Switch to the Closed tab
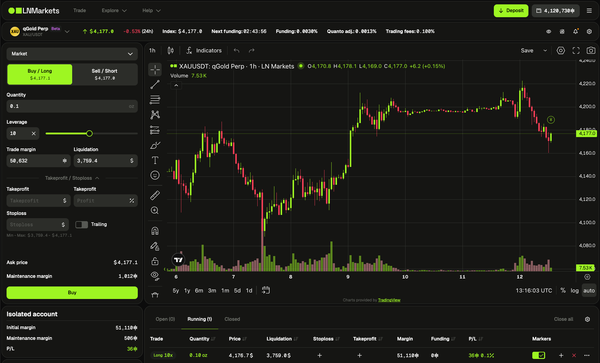Viewport: 600px width, 363px height. point(232,319)
